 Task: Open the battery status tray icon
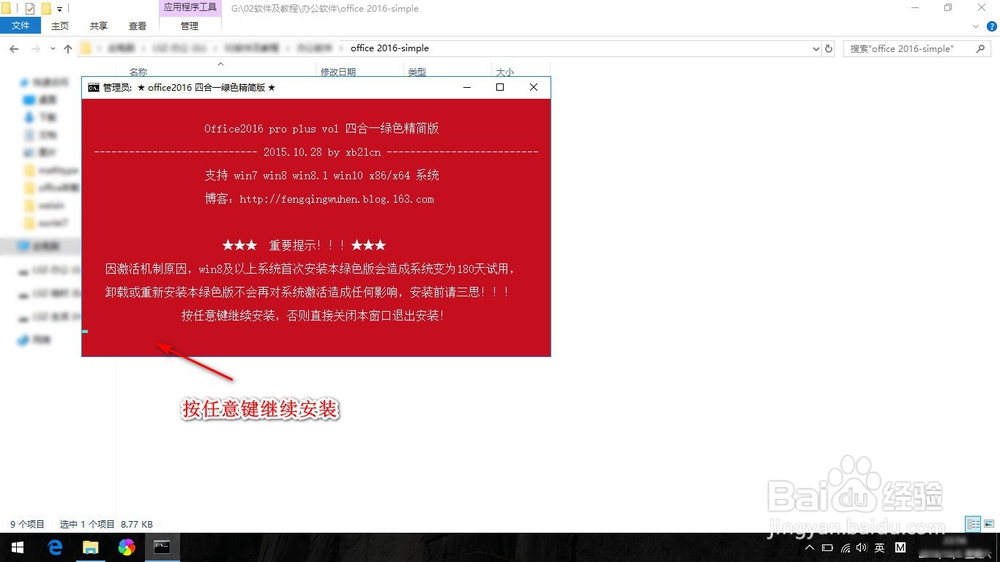(x=827, y=547)
